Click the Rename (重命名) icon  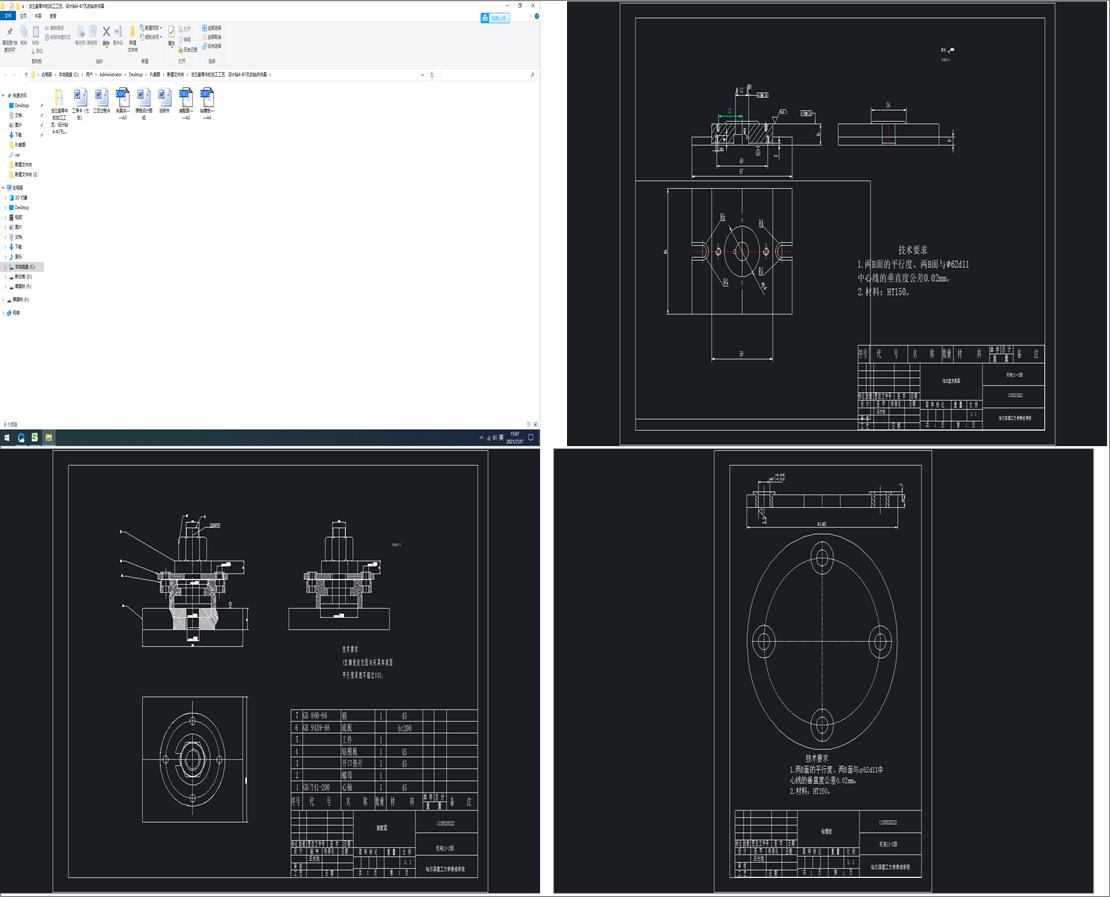[x=118, y=32]
